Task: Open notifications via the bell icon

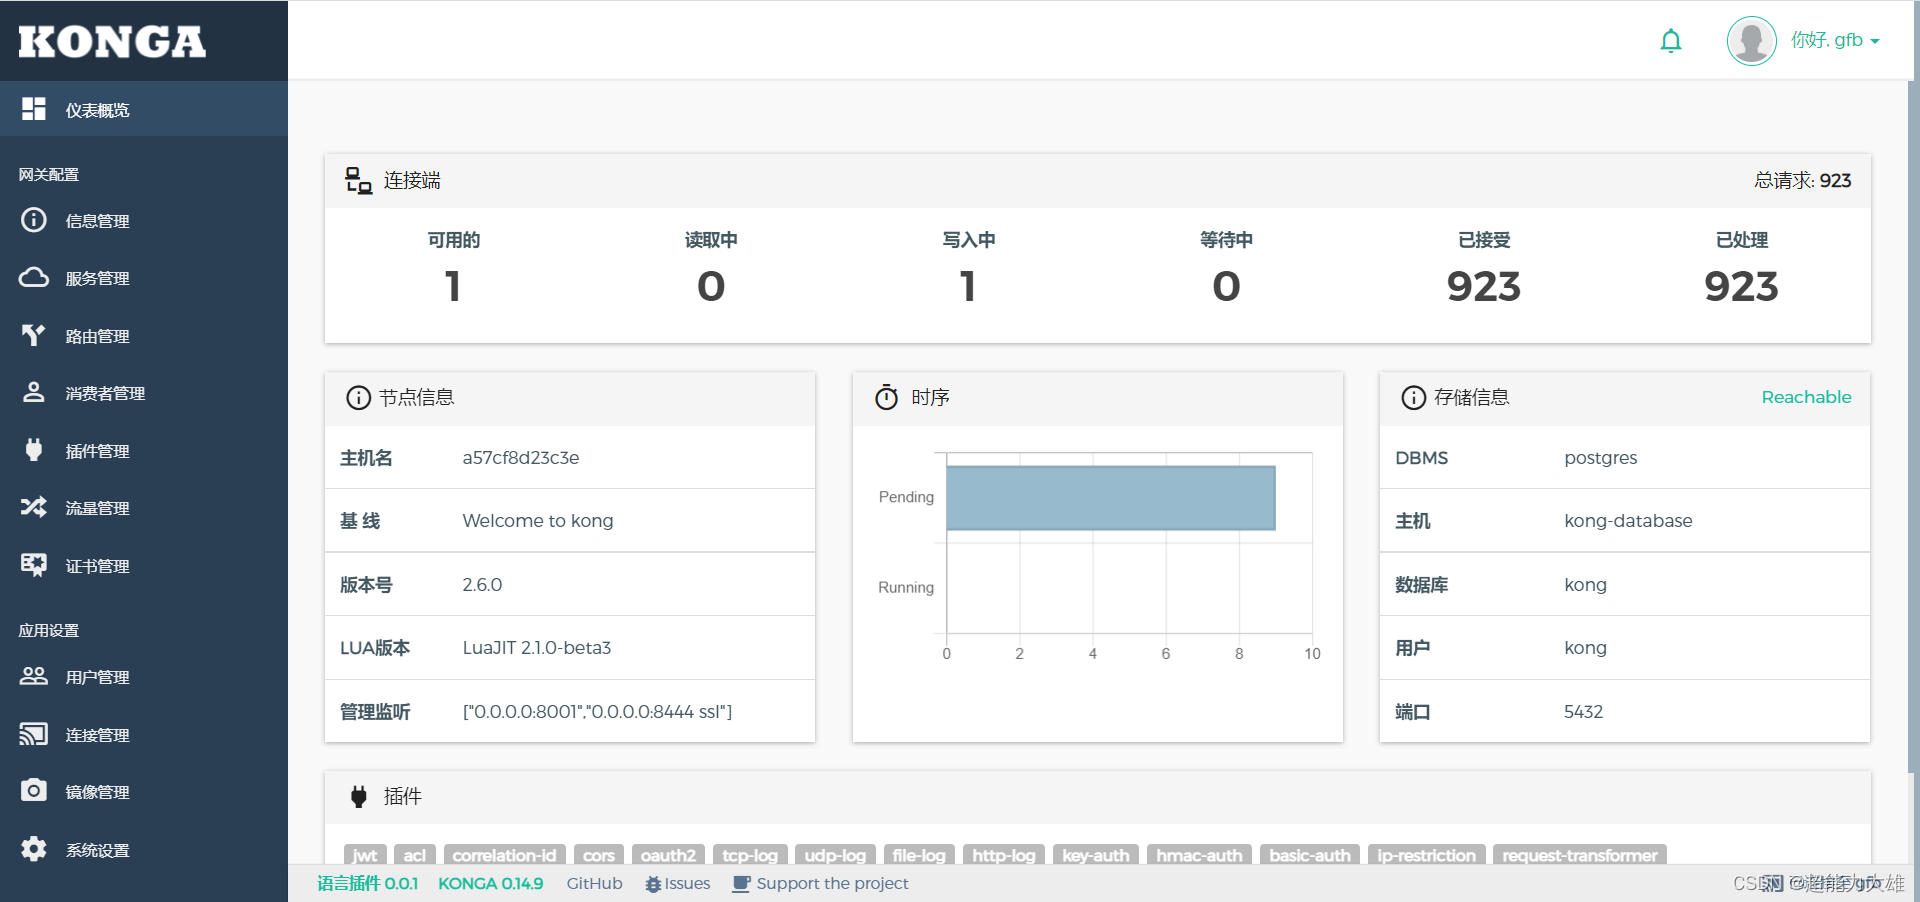Action: 1671,41
